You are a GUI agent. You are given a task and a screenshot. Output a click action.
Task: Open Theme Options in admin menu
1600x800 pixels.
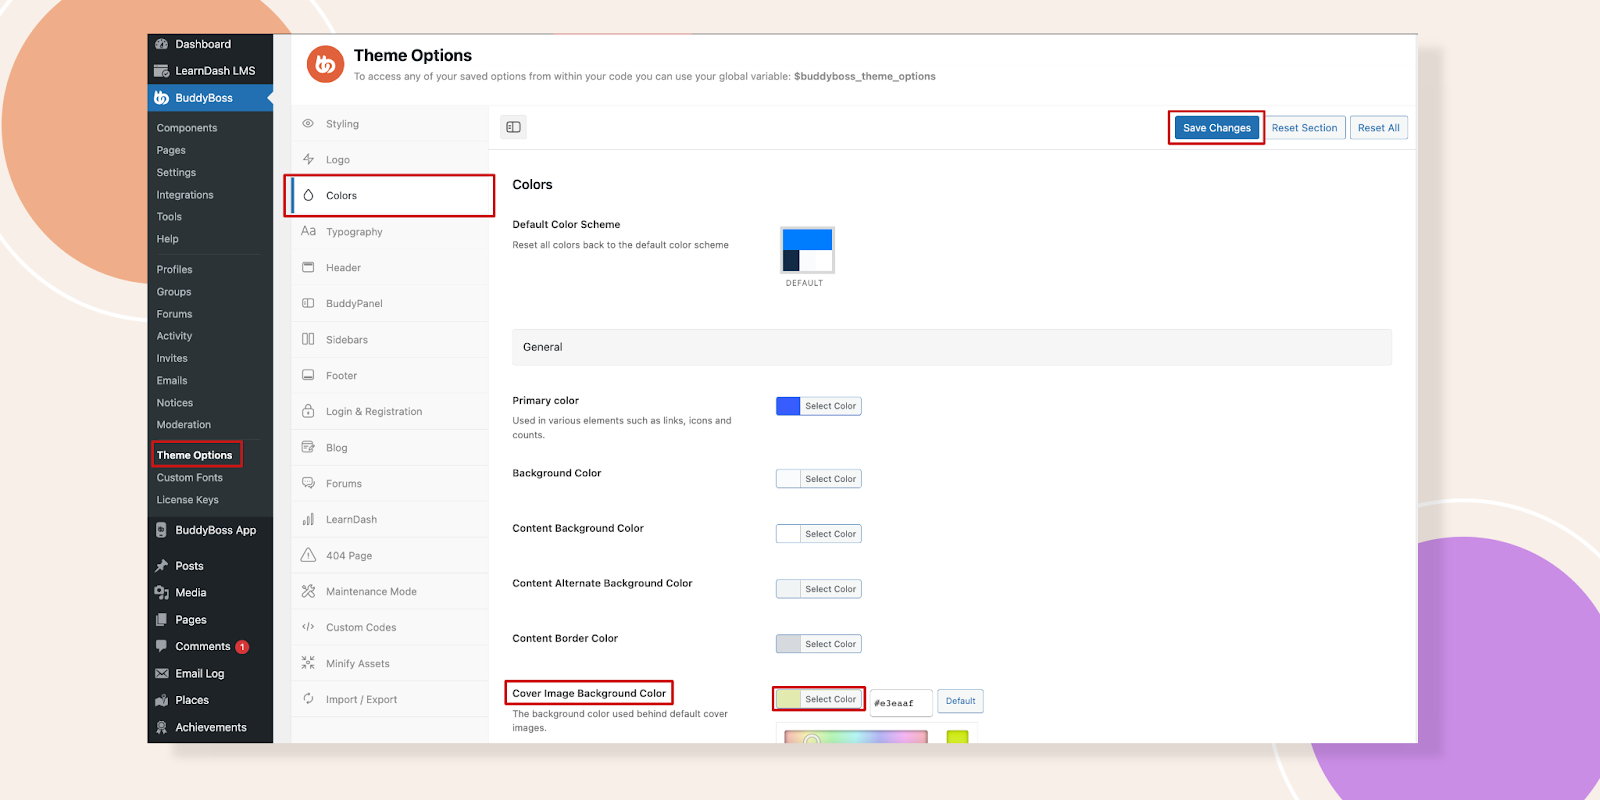click(x=194, y=455)
